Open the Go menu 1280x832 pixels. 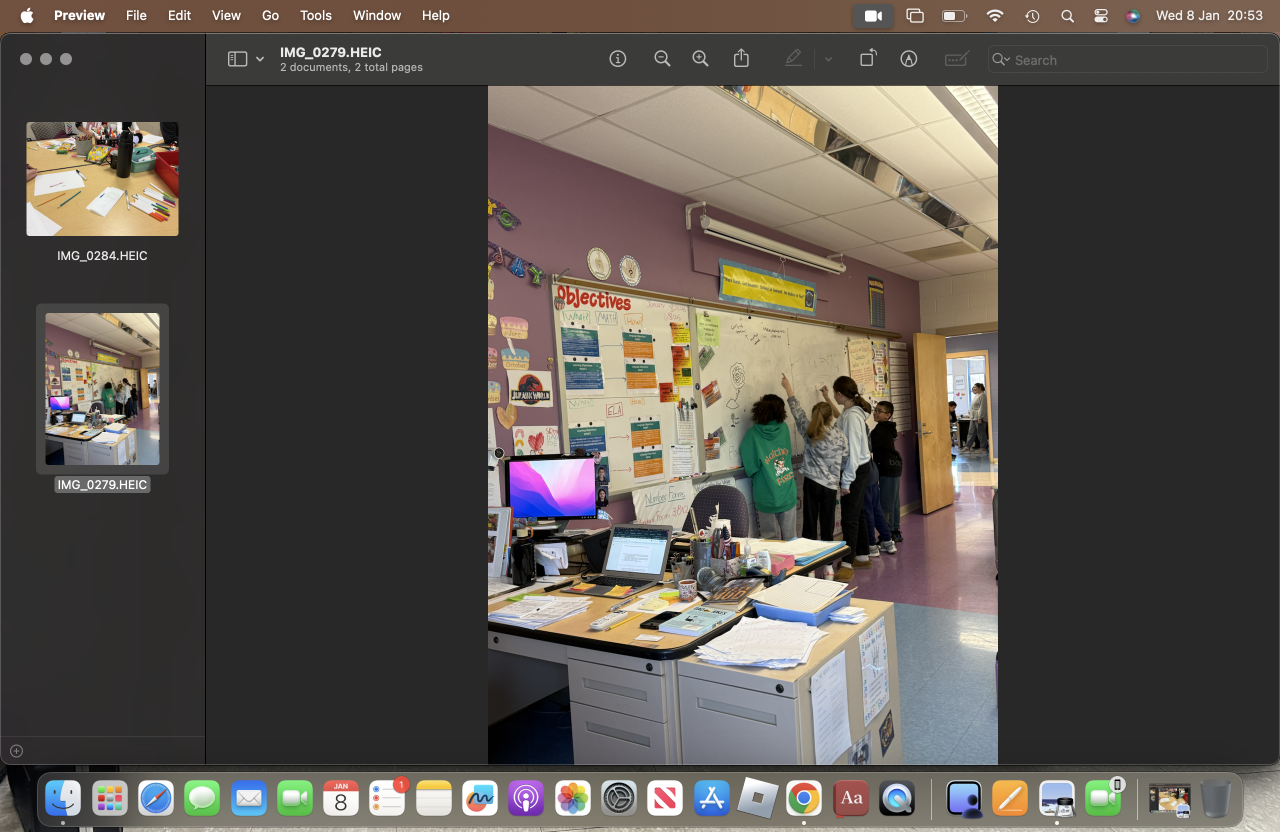270,15
